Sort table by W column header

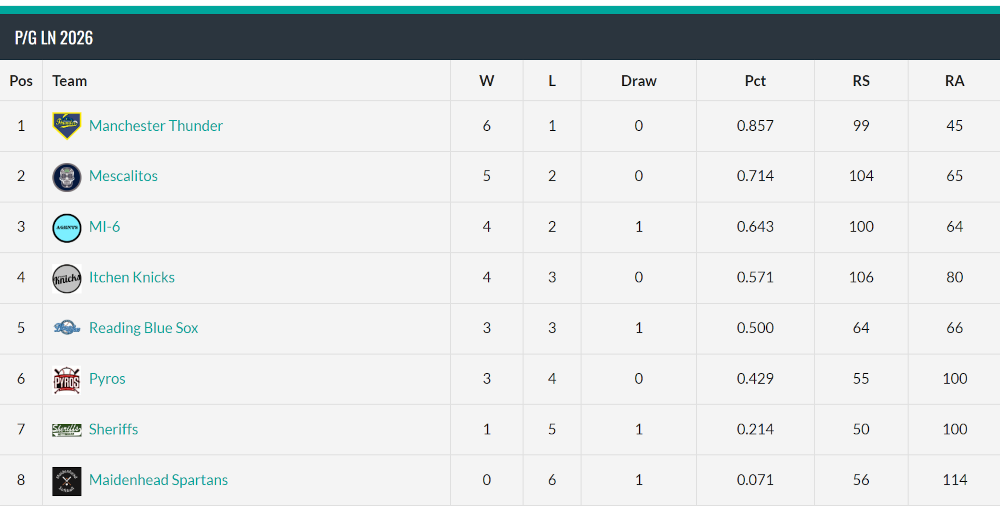click(487, 80)
